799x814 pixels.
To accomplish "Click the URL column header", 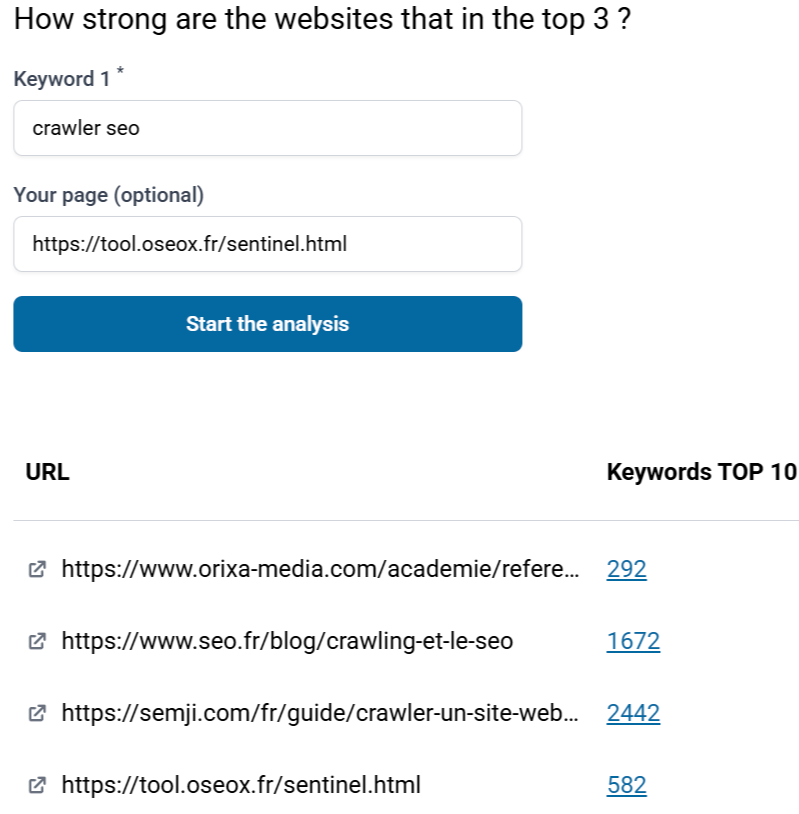I will point(48,473).
